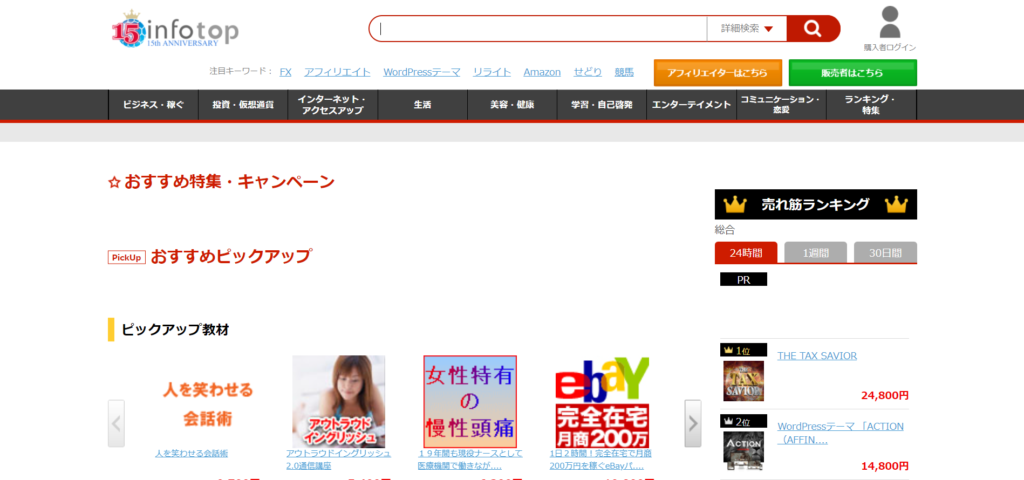Click the orange アフィリエイターはこちら button

(x=718, y=72)
